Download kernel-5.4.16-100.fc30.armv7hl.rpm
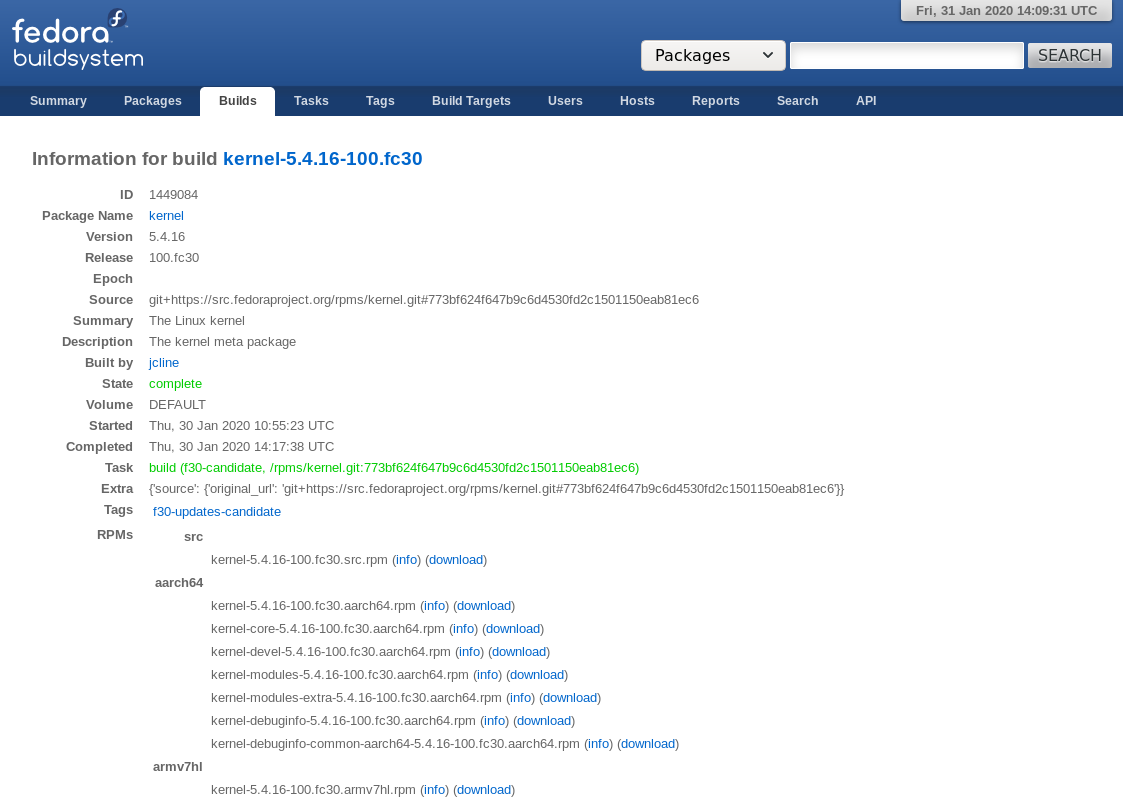The height and width of the screenshot is (800, 1123). pyautogui.click(x=484, y=789)
